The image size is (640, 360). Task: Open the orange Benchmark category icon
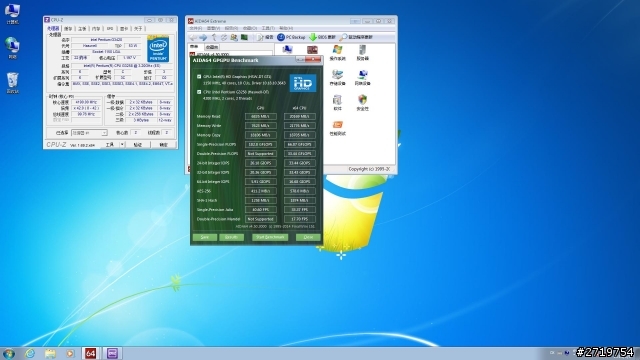[337, 128]
